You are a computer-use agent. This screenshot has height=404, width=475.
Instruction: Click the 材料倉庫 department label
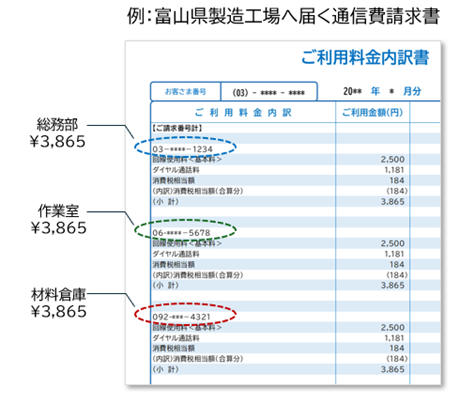pyautogui.click(x=59, y=295)
